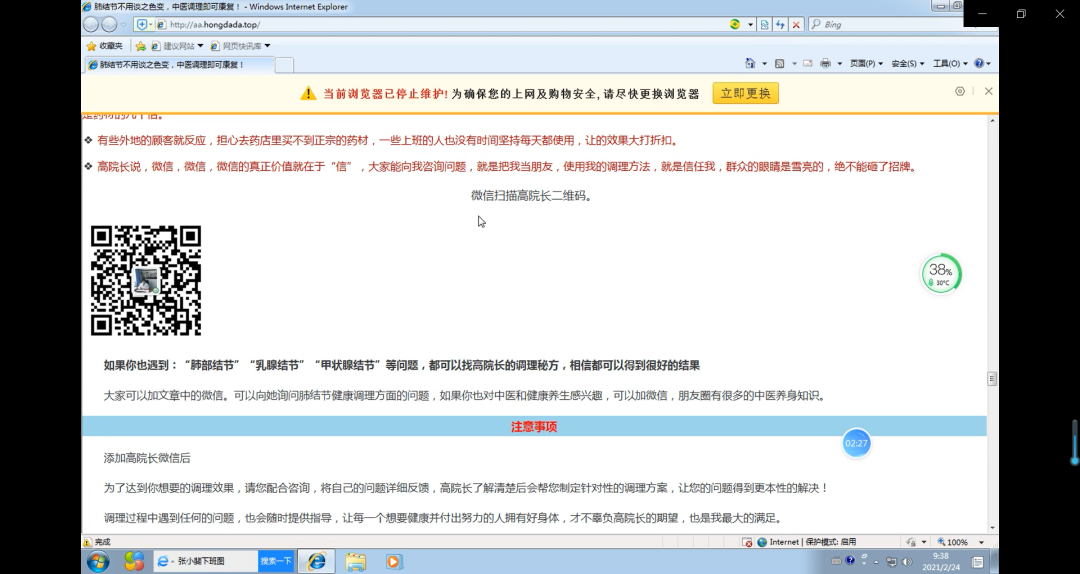This screenshot has height=574, width=1080.
Task: Expand the 网页快讯库 dropdown
Action: pos(246,46)
